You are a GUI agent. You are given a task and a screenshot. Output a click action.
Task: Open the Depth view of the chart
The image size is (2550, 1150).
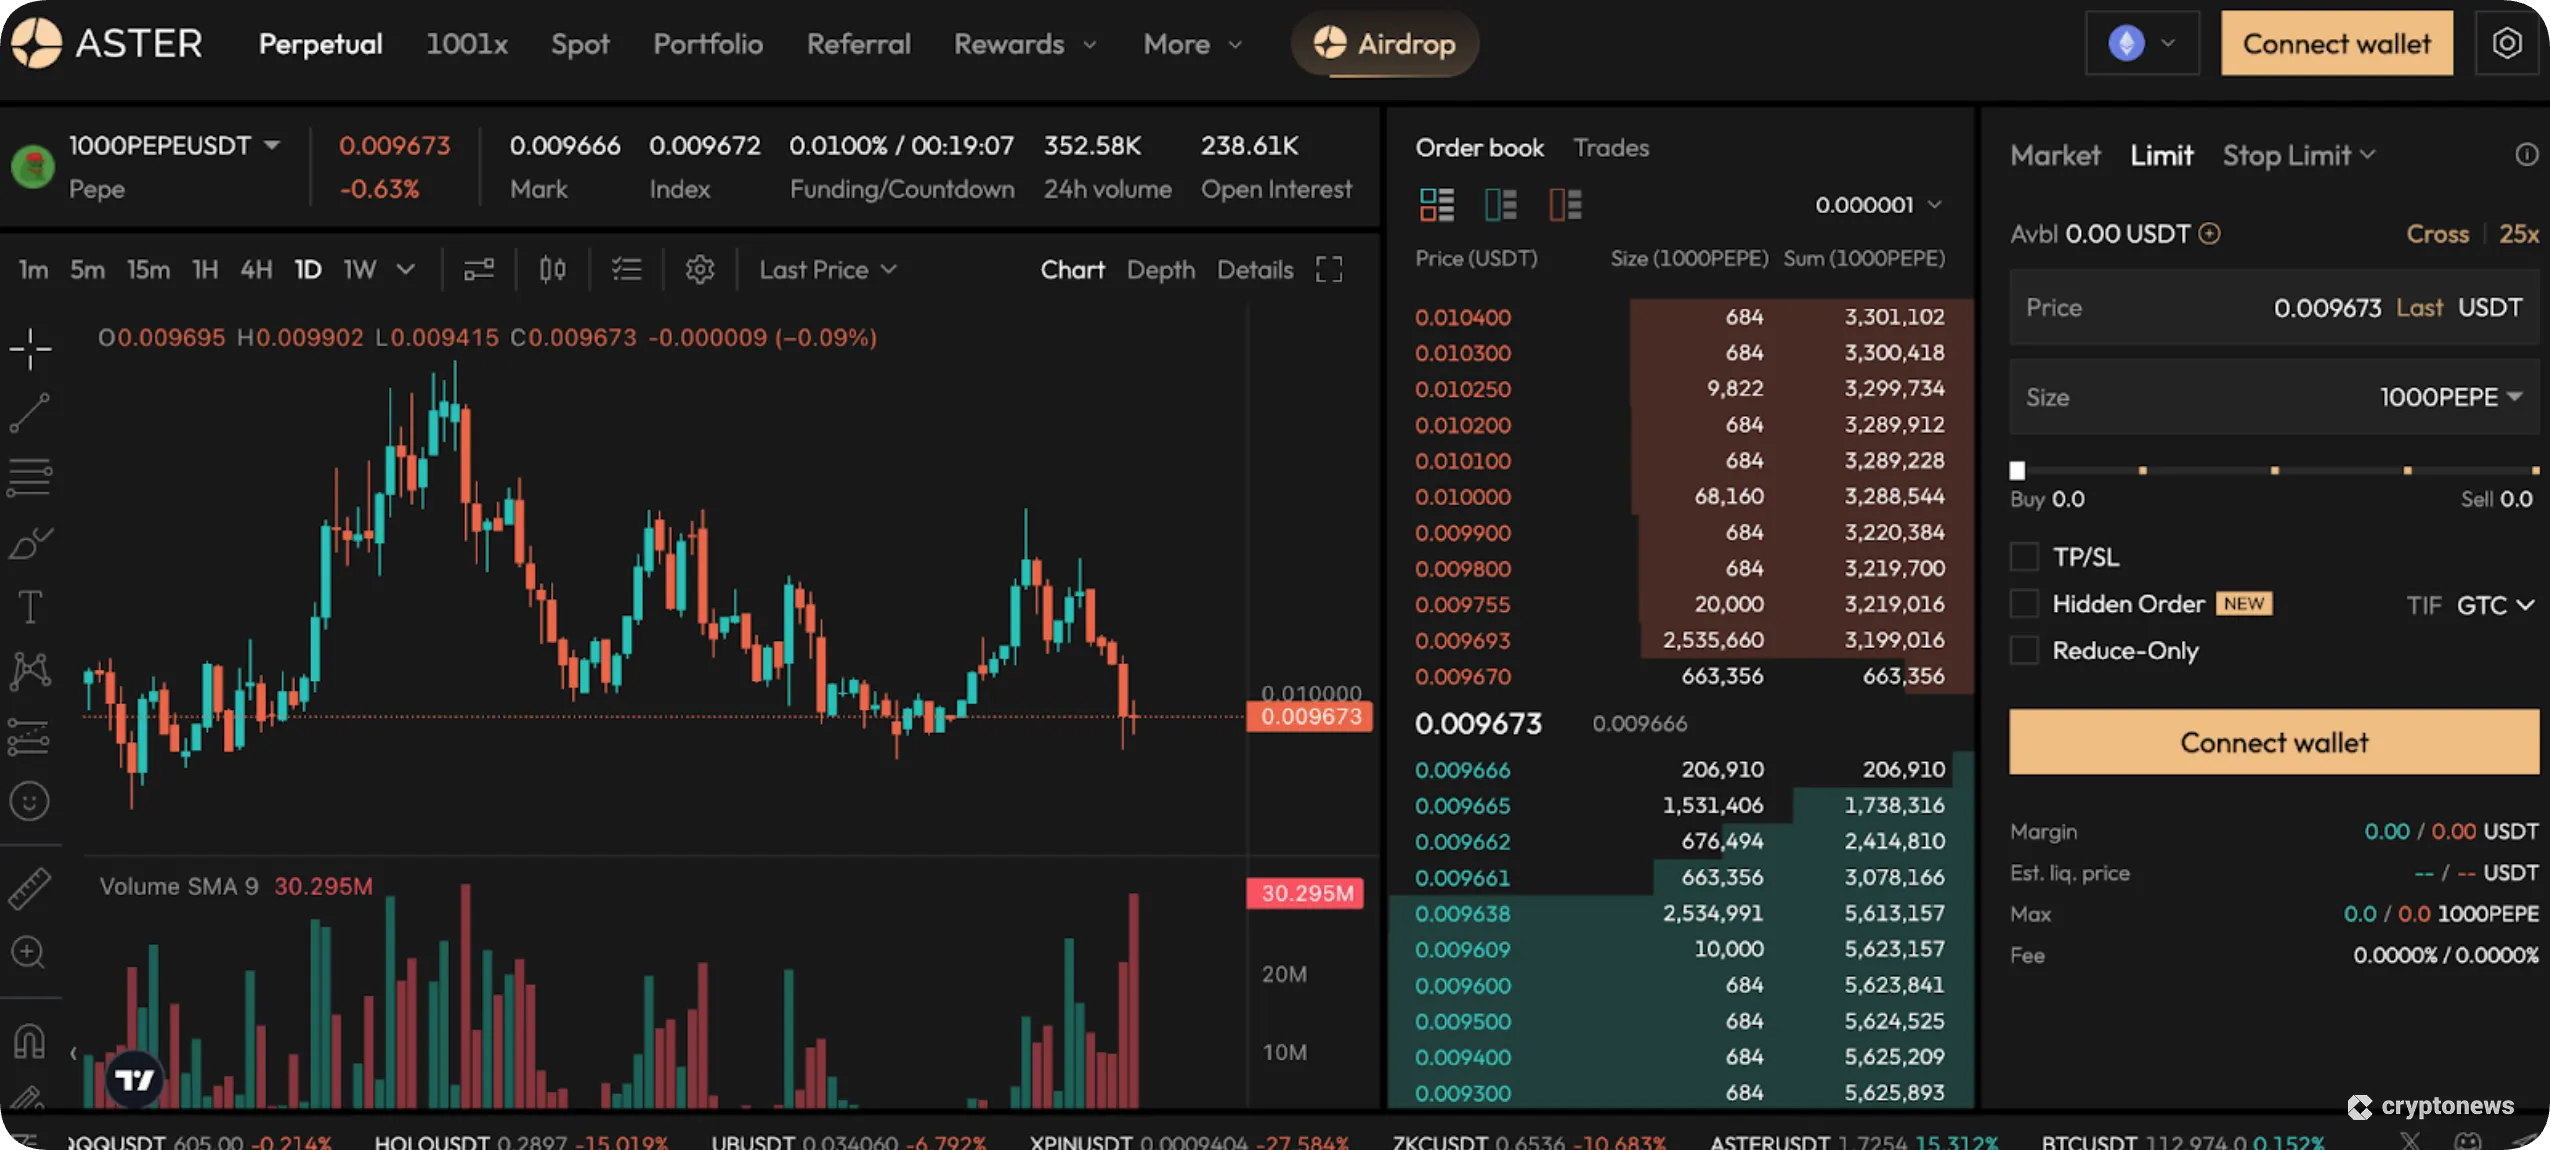[x=1159, y=269]
